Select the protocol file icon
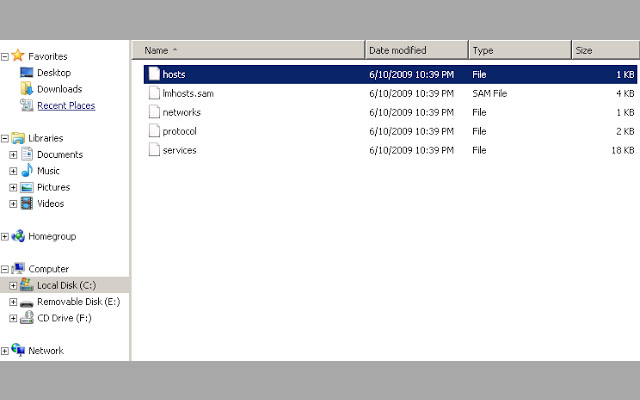This screenshot has height=400, width=640. click(153, 131)
